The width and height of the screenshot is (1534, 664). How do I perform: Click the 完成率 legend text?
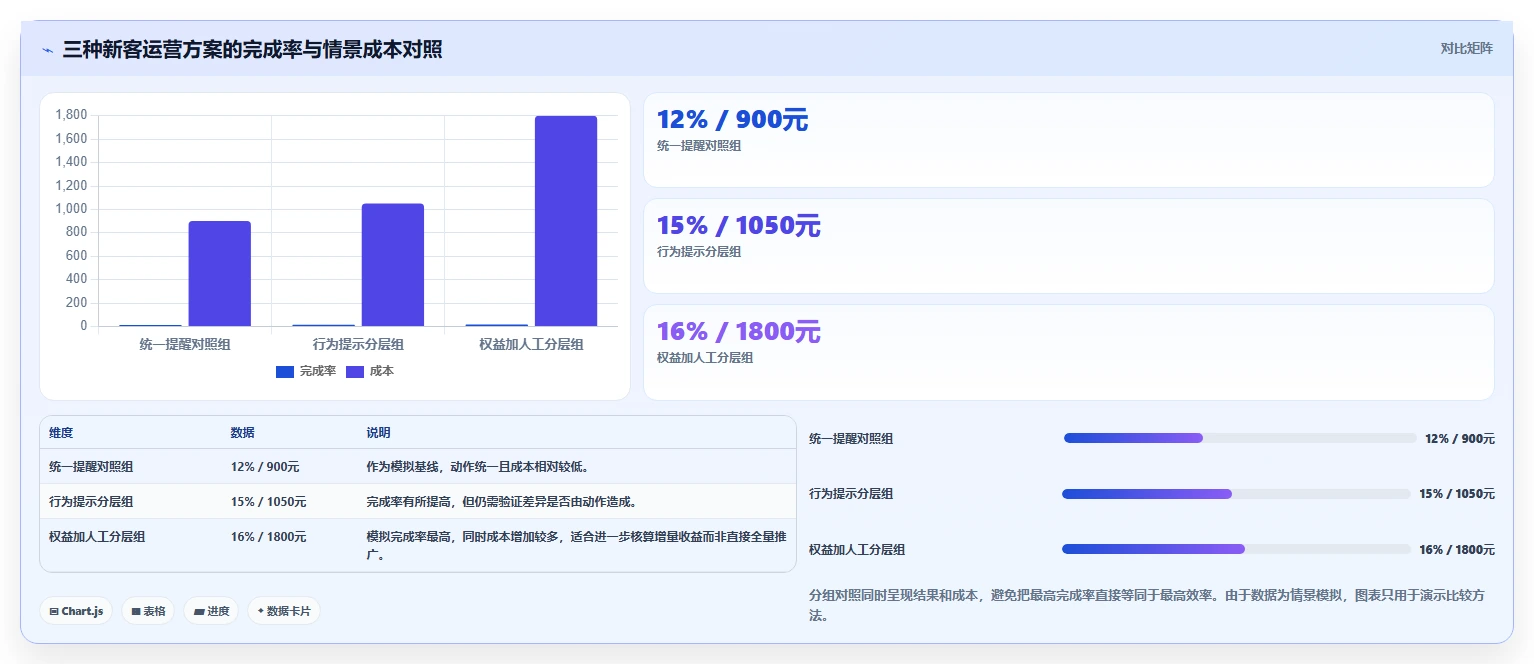tap(318, 371)
